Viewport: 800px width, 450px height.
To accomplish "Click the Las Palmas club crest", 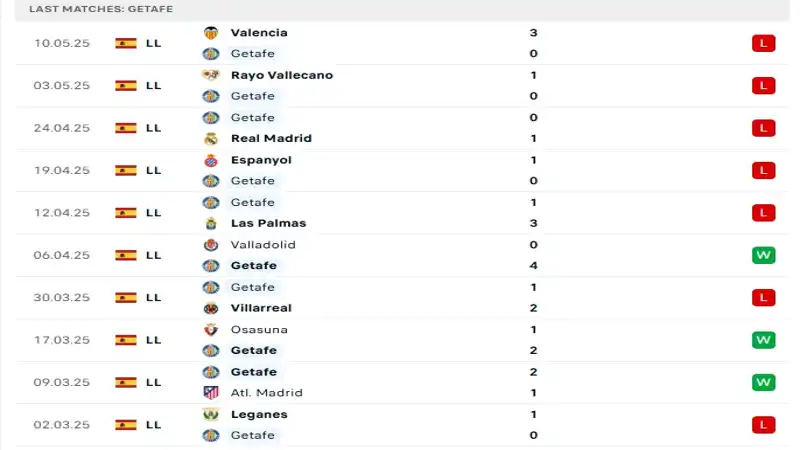I will [211, 224].
